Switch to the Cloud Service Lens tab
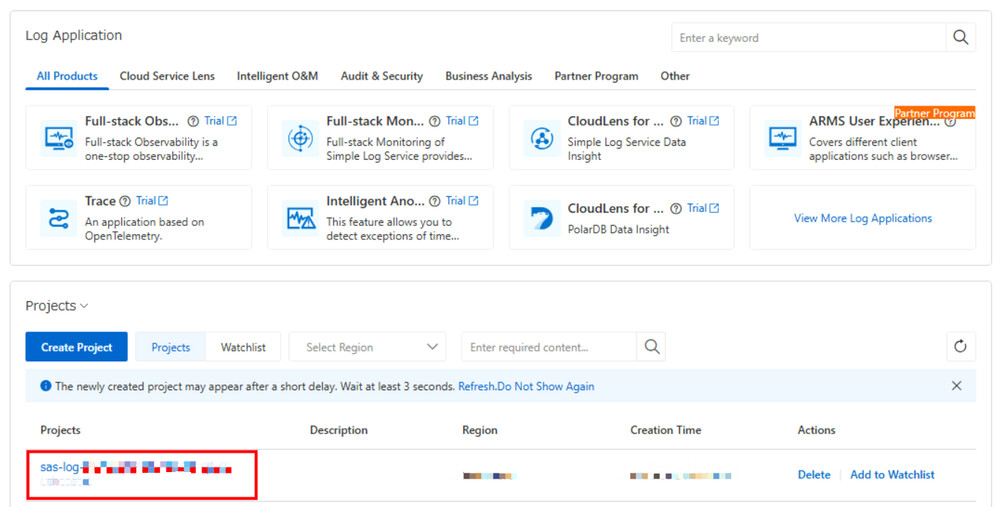The height and width of the screenshot is (507, 1000). pos(168,76)
